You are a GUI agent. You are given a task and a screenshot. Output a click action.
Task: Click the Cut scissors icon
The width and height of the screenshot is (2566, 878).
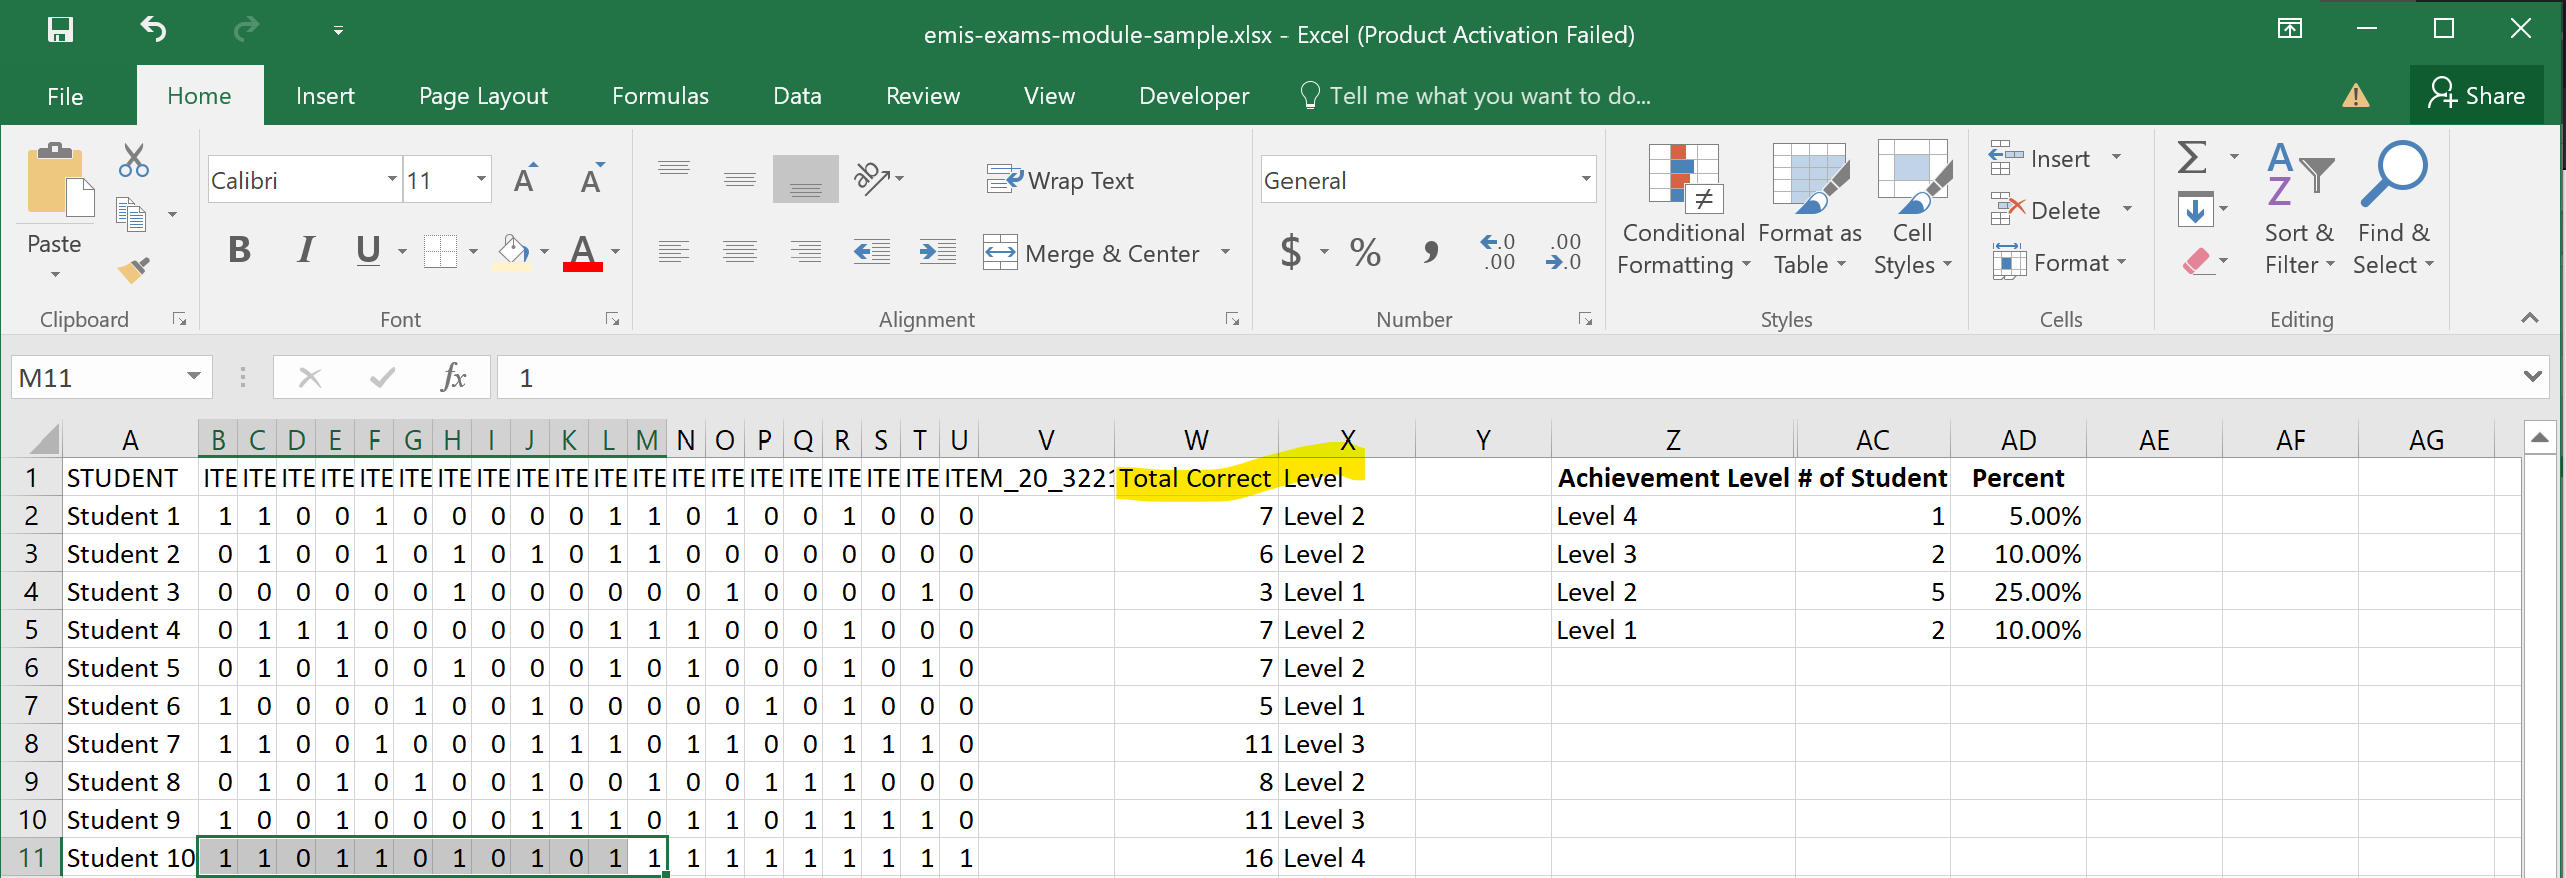point(133,160)
